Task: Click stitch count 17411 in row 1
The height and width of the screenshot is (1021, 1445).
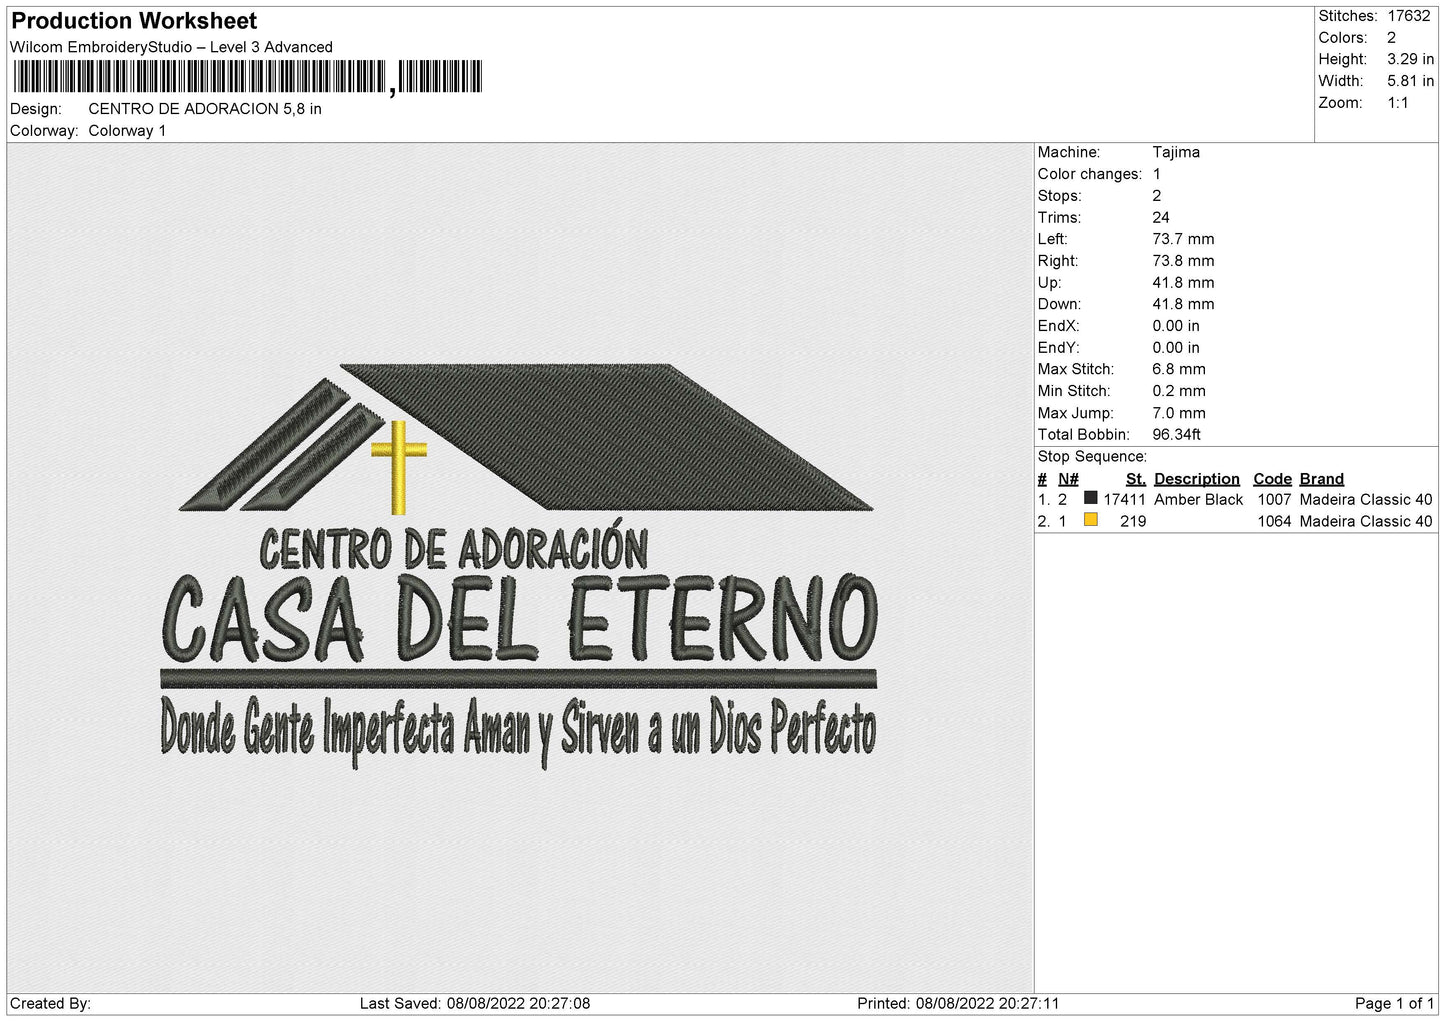Action: (x=1125, y=500)
